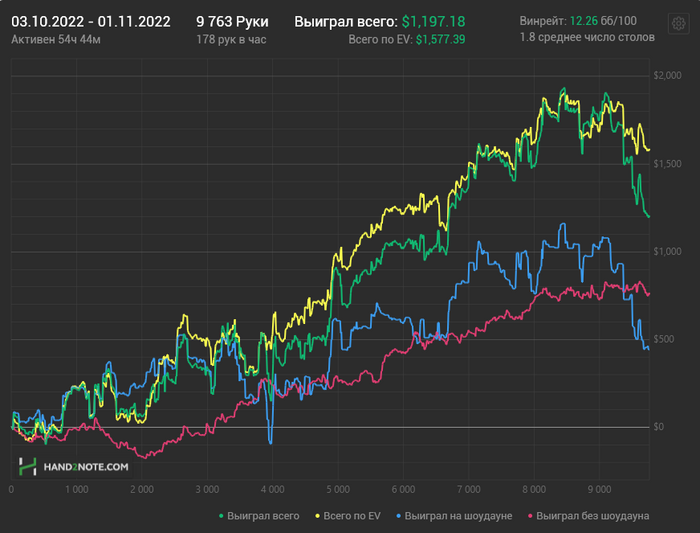700x533 pixels.
Task: Click the '3 000' x-axis label
Action: point(207,490)
